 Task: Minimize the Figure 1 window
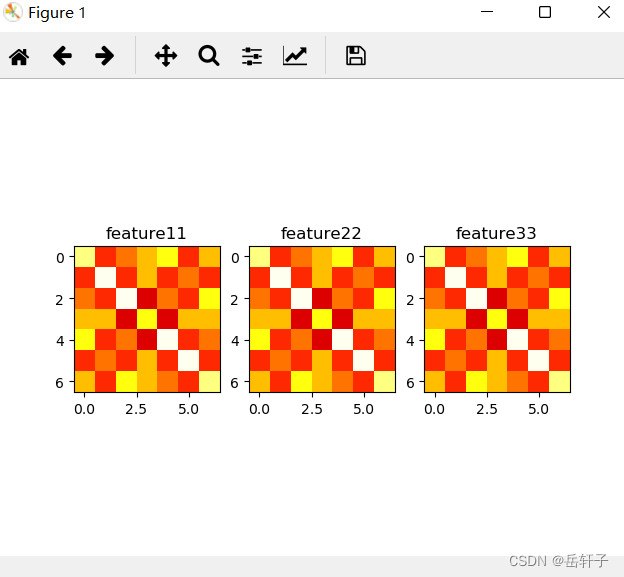point(487,12)
